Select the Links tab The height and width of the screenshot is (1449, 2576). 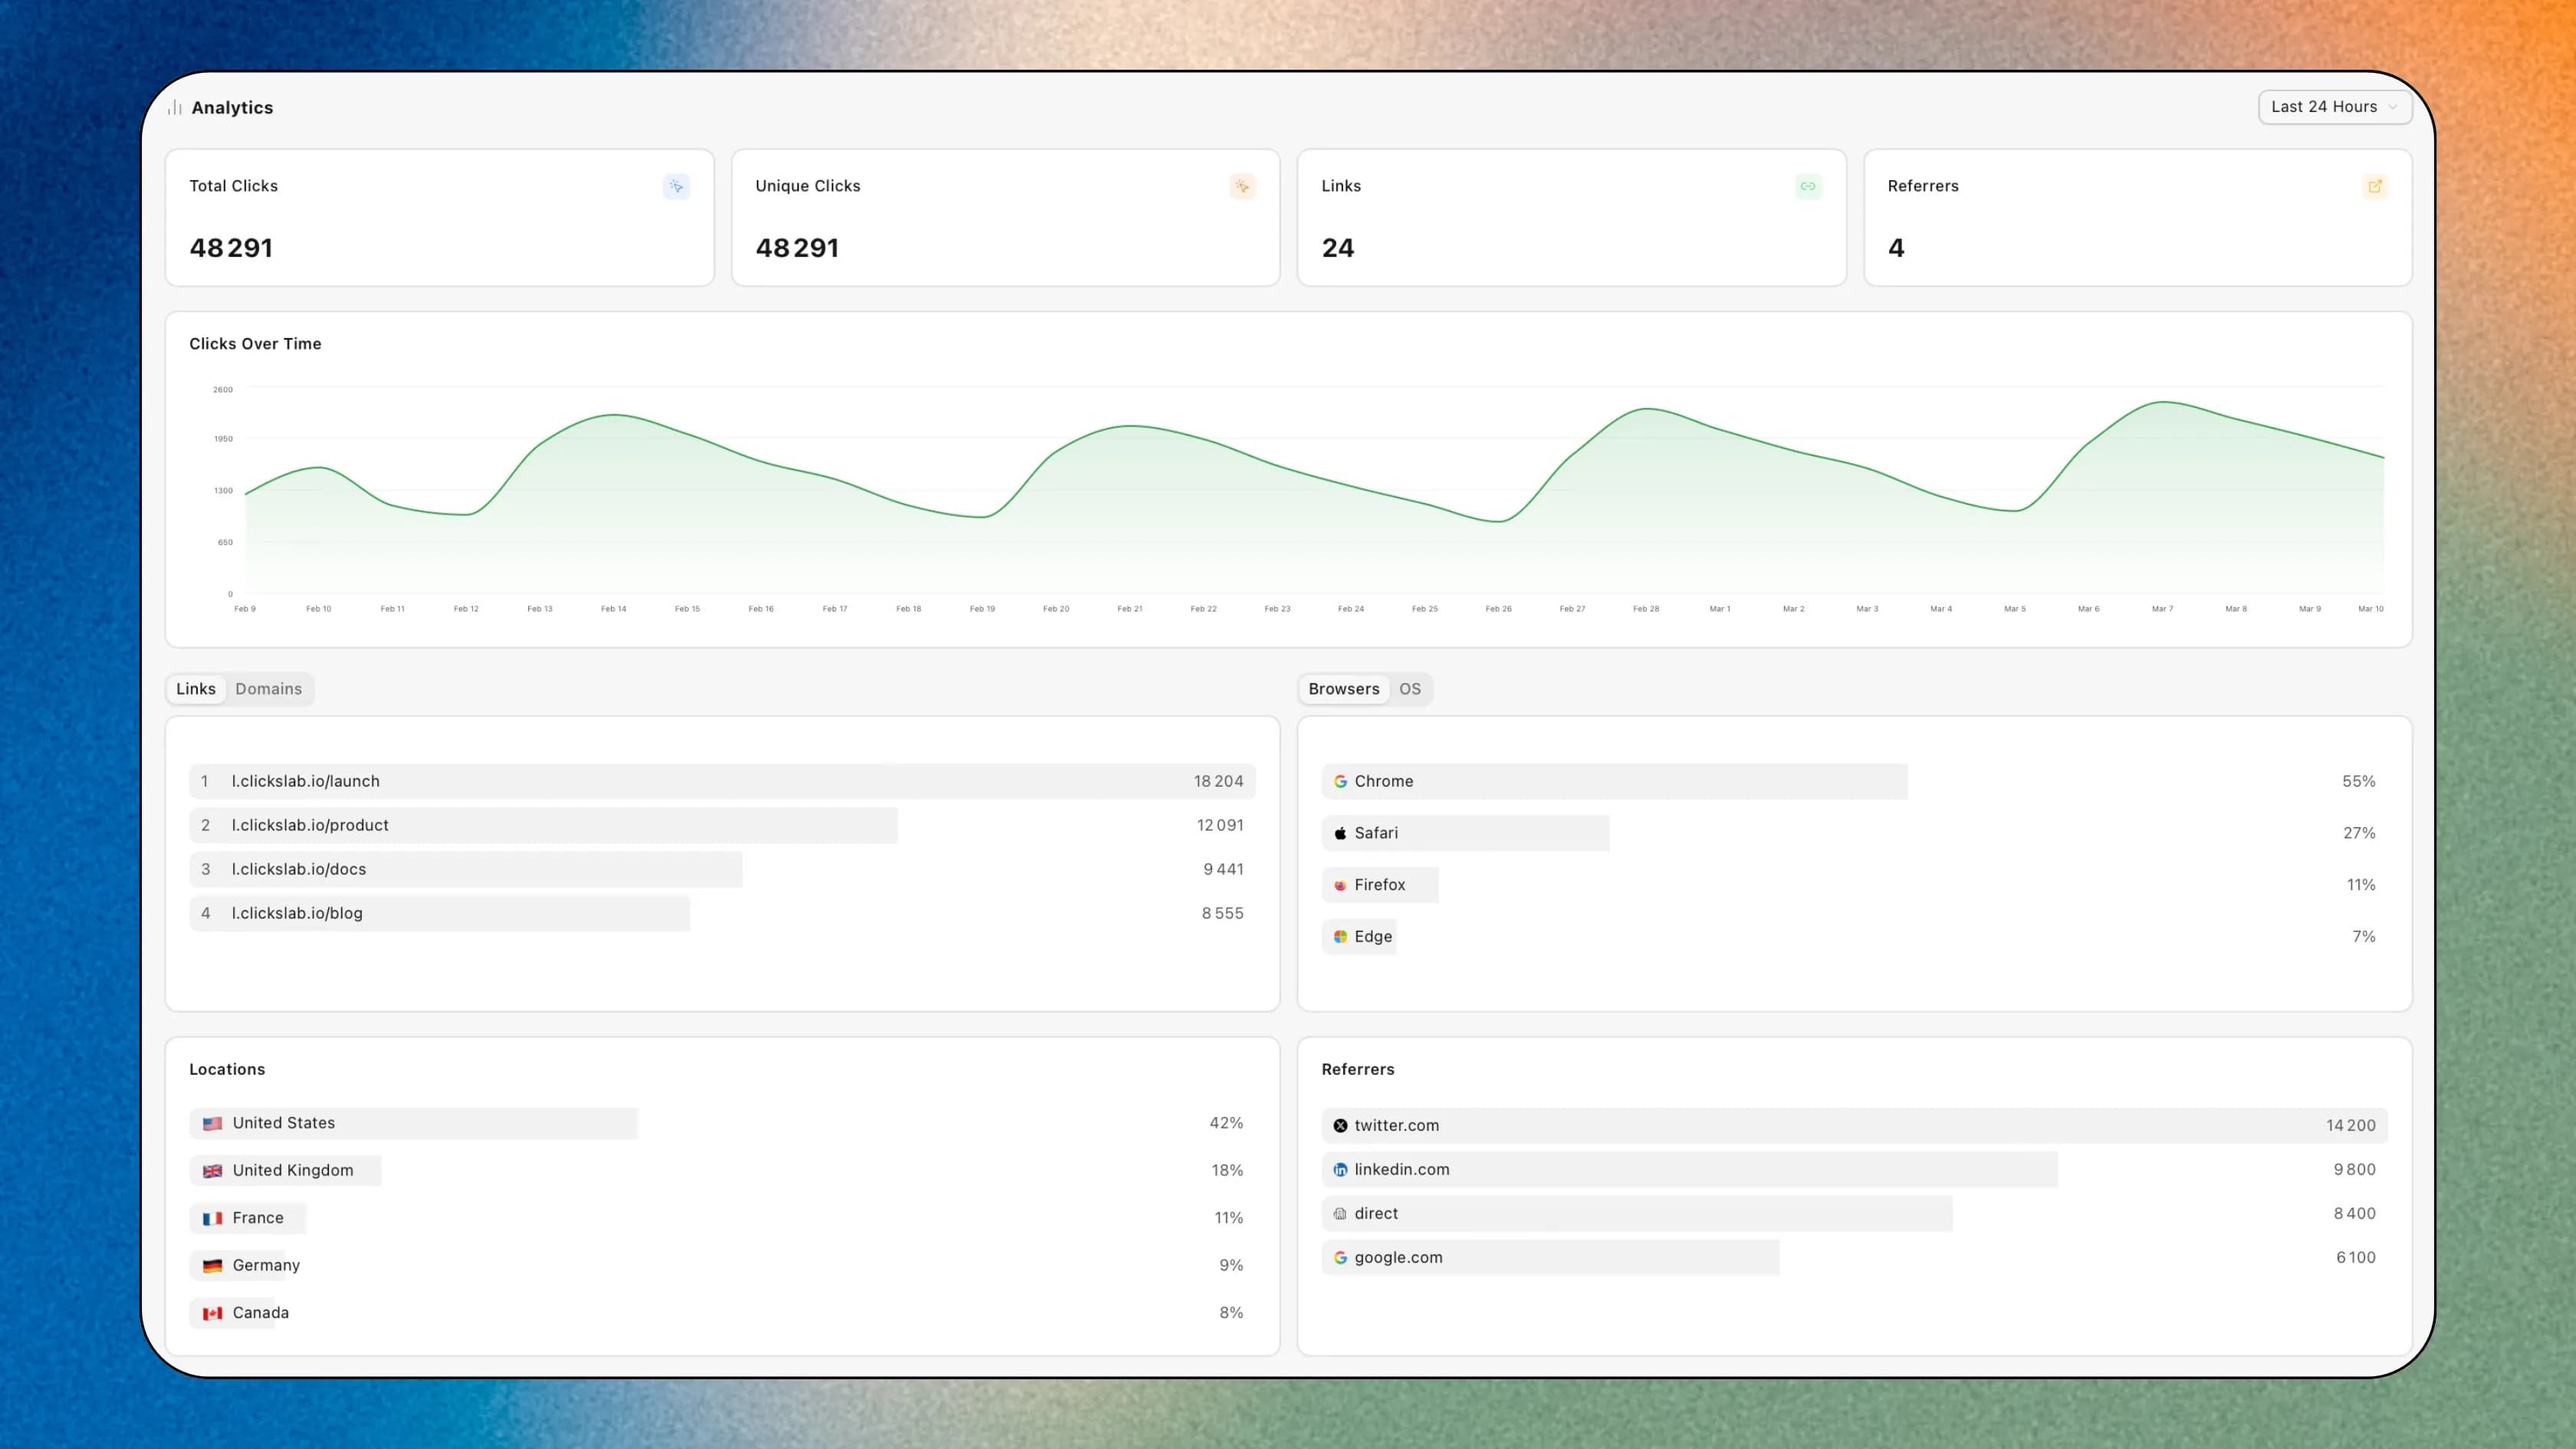tap(196, 689)
